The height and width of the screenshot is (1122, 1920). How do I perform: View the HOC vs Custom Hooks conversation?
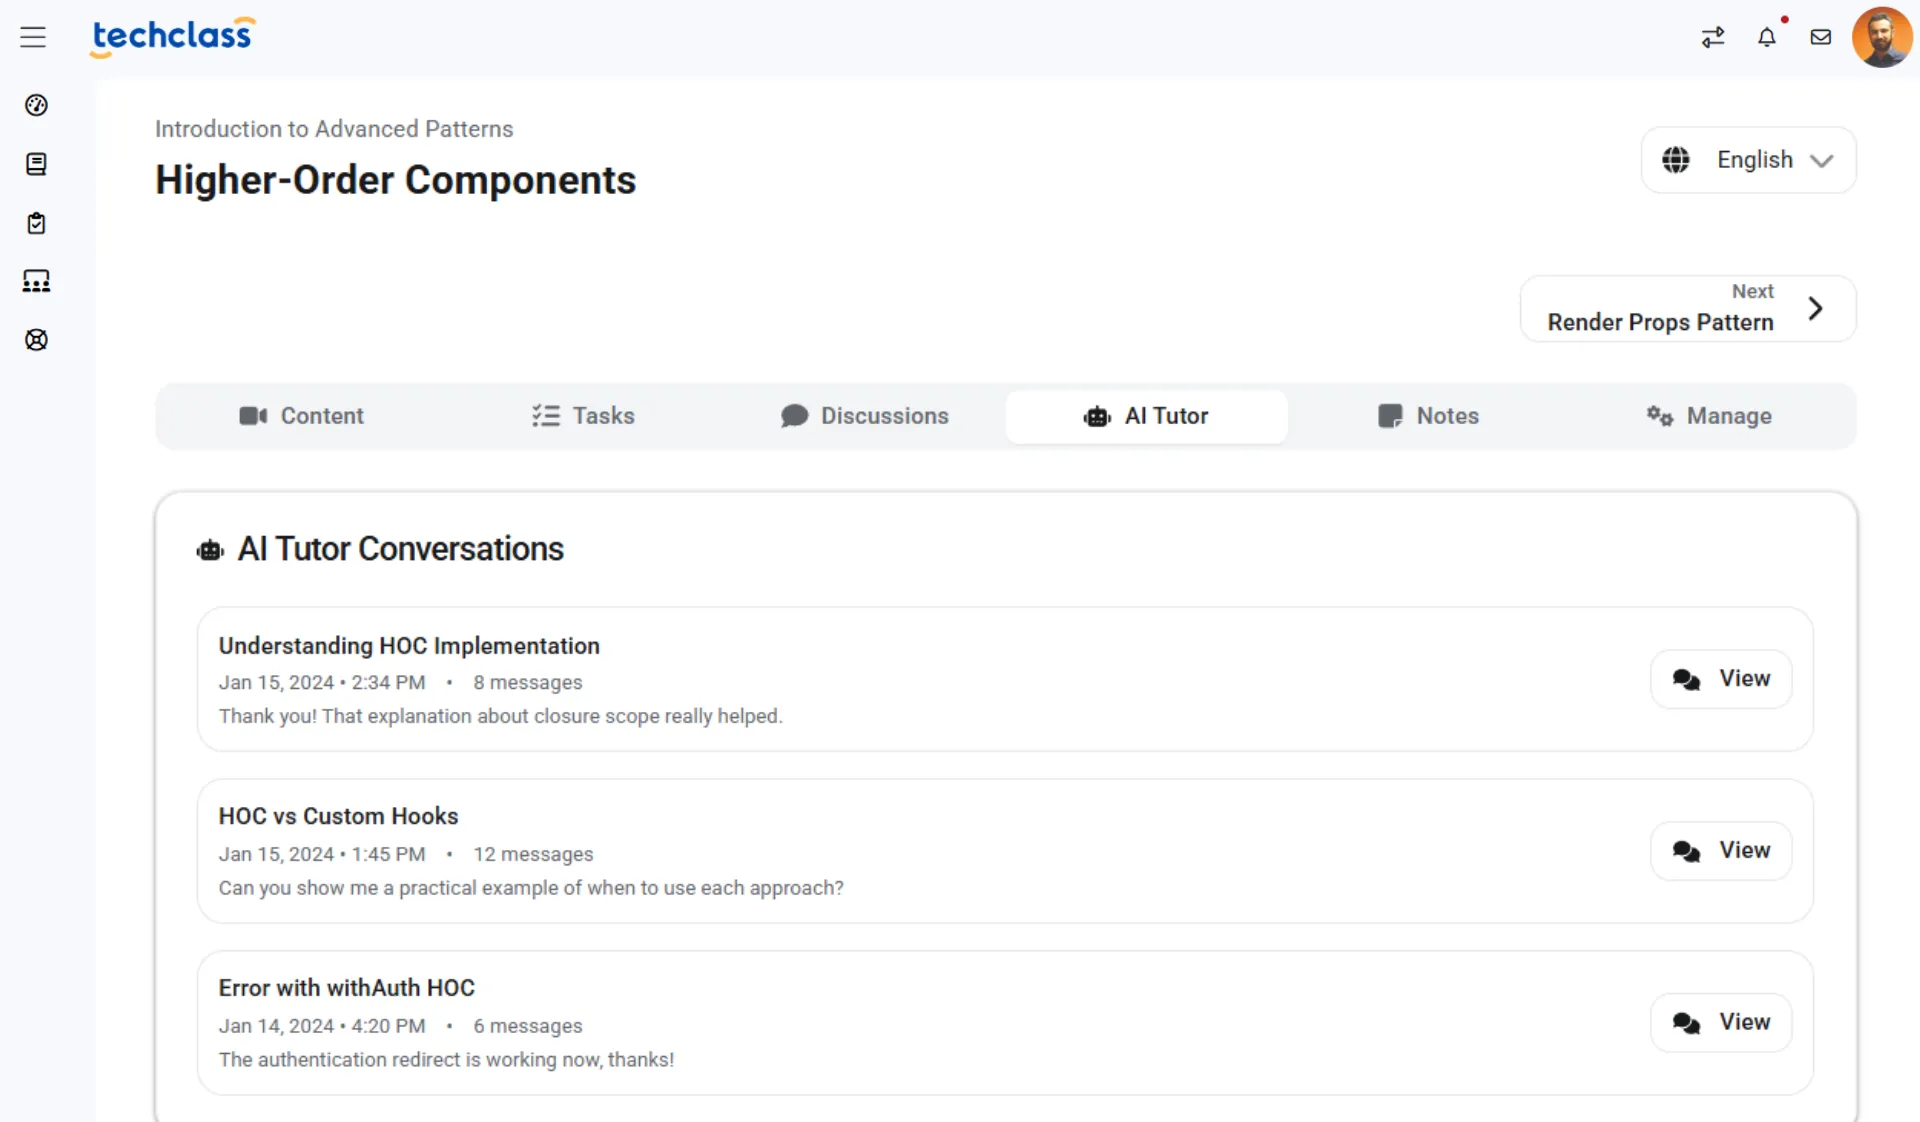coord(1721,851)
